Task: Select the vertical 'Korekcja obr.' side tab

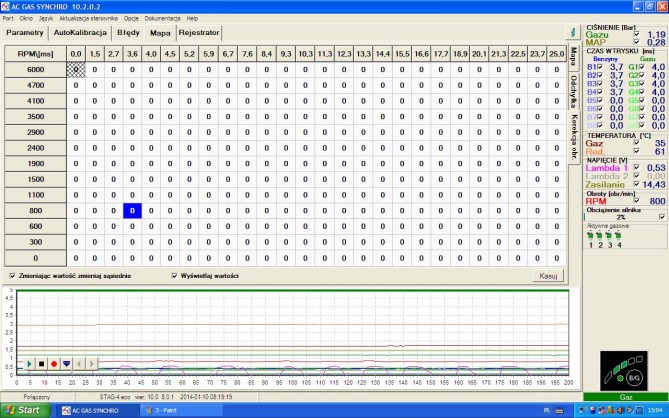Action: [x=574, y=137]
